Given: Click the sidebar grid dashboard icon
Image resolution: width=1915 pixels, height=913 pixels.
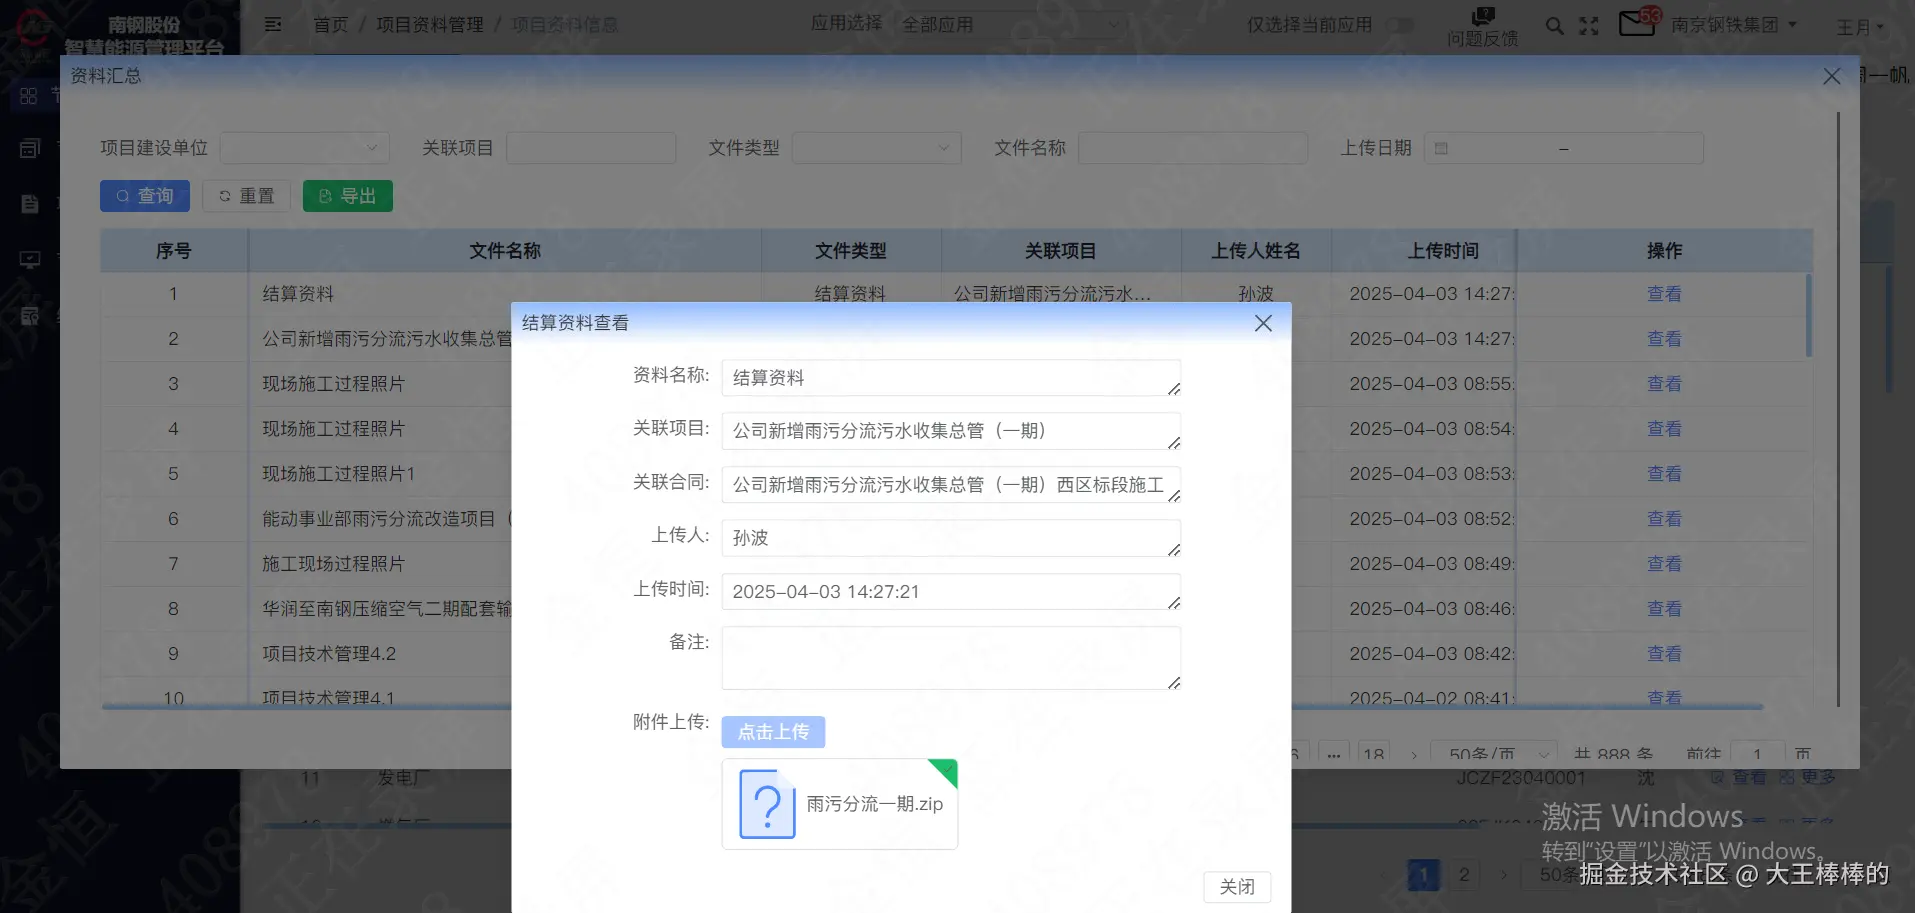Looking at the screenshot, I should pyautogui.click(x=28, y=96).
